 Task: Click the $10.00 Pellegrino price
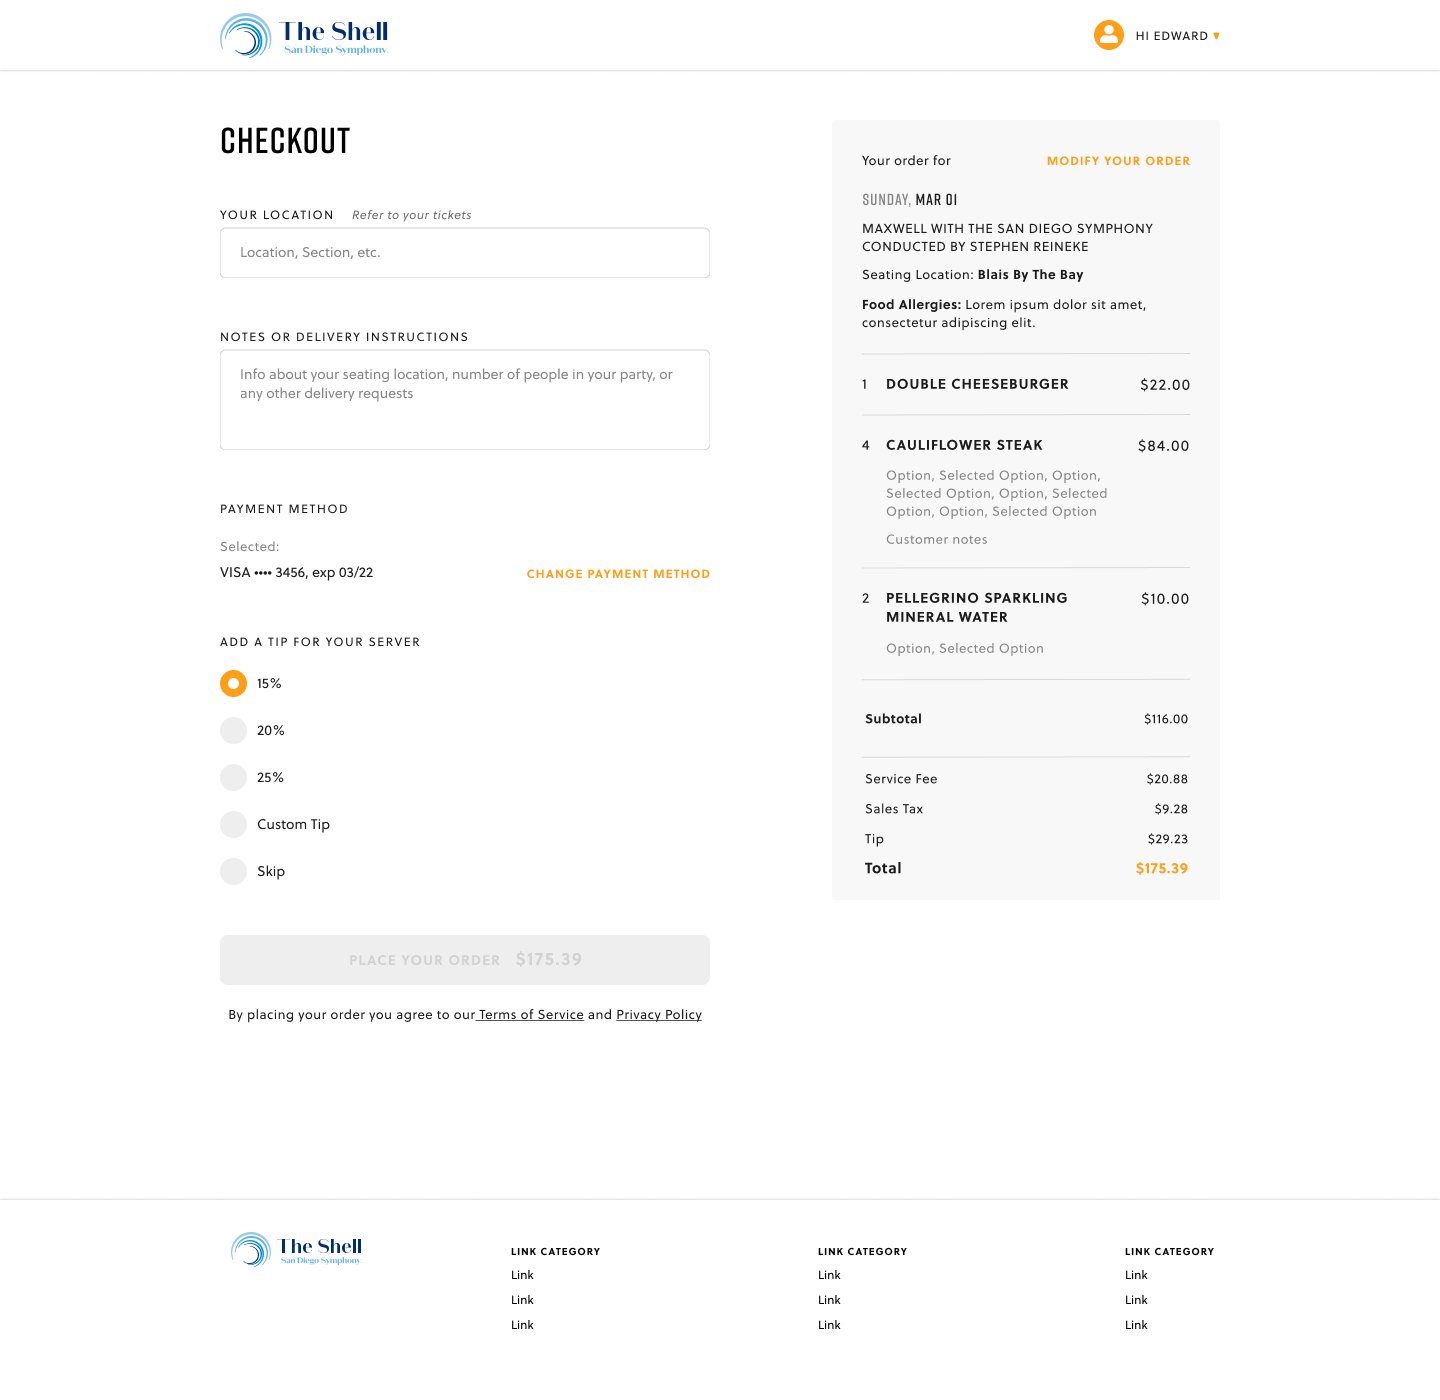tap(1165, 599)
